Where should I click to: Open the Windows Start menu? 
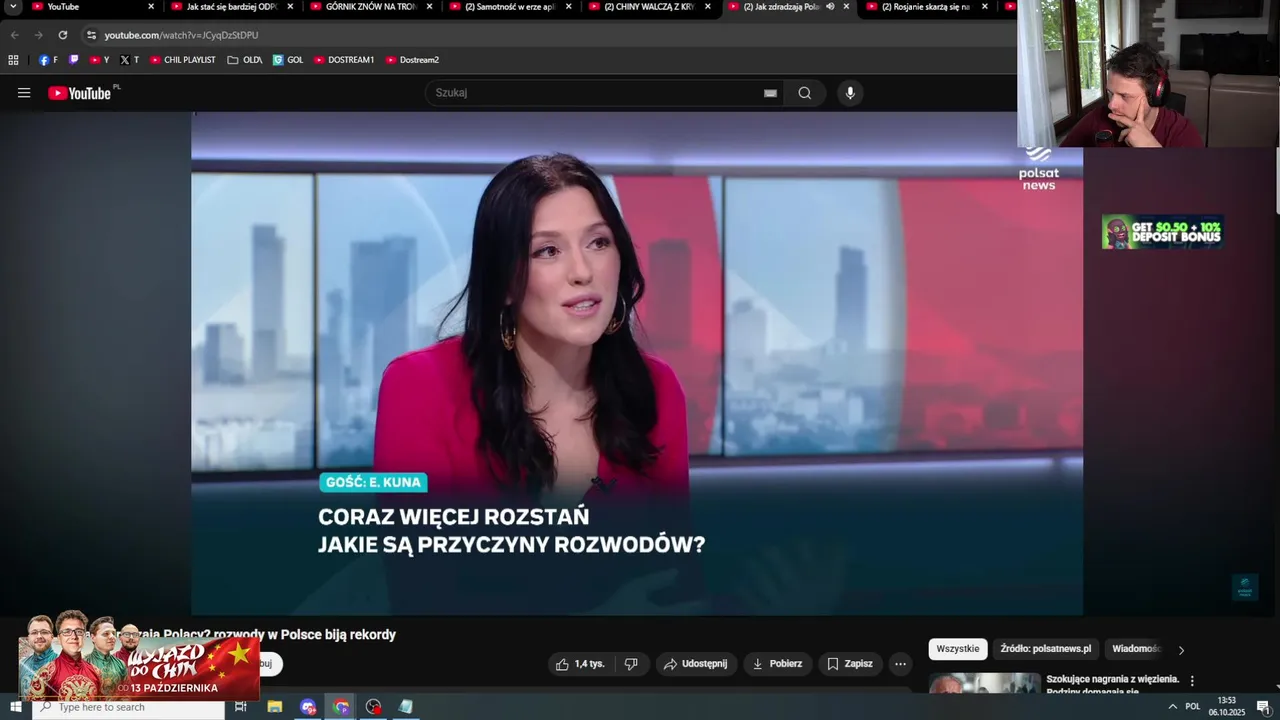pyautogui.click(x=15, y=707)
